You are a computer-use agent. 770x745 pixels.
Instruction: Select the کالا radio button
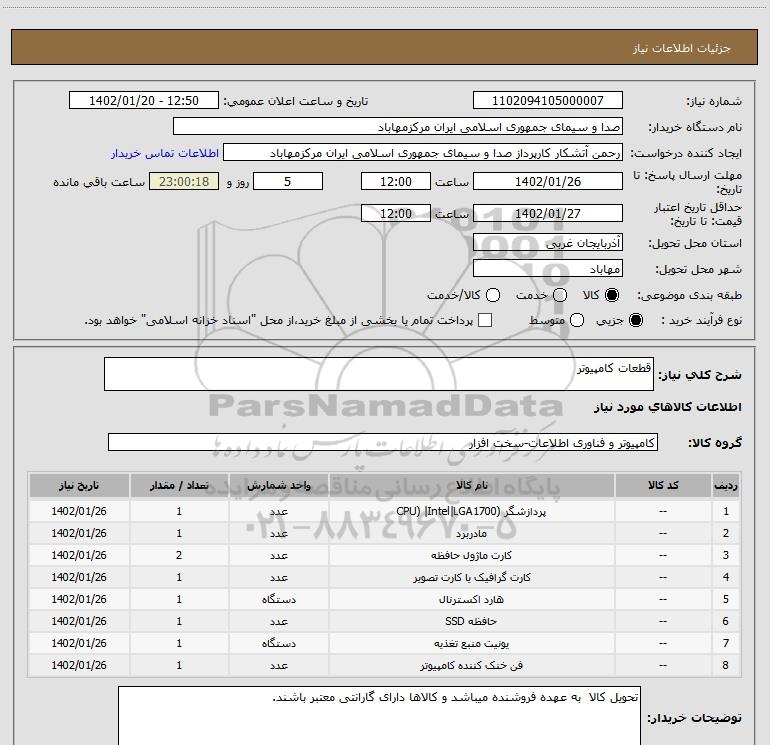click(612, 295)
